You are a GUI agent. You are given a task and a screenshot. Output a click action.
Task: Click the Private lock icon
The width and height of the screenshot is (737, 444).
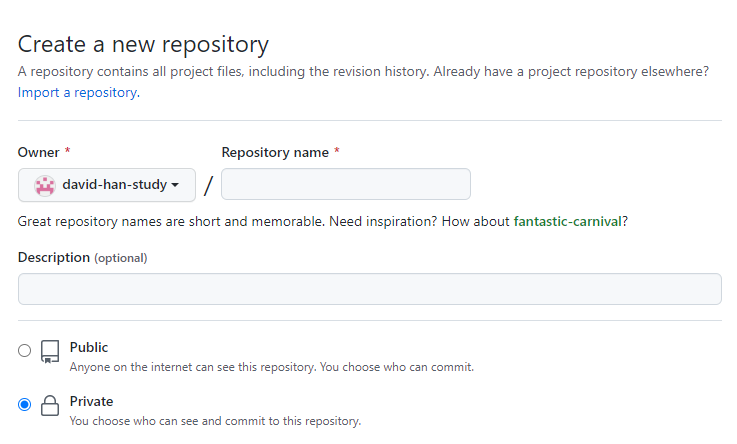(x=50, y=405)
